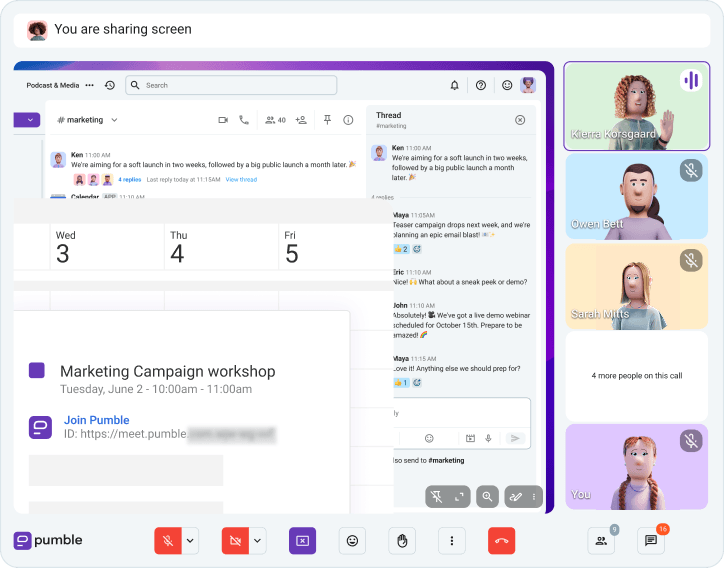This screenshot has height=568, width=724.
Task: Click the Search field
Action: coord(231,85)
